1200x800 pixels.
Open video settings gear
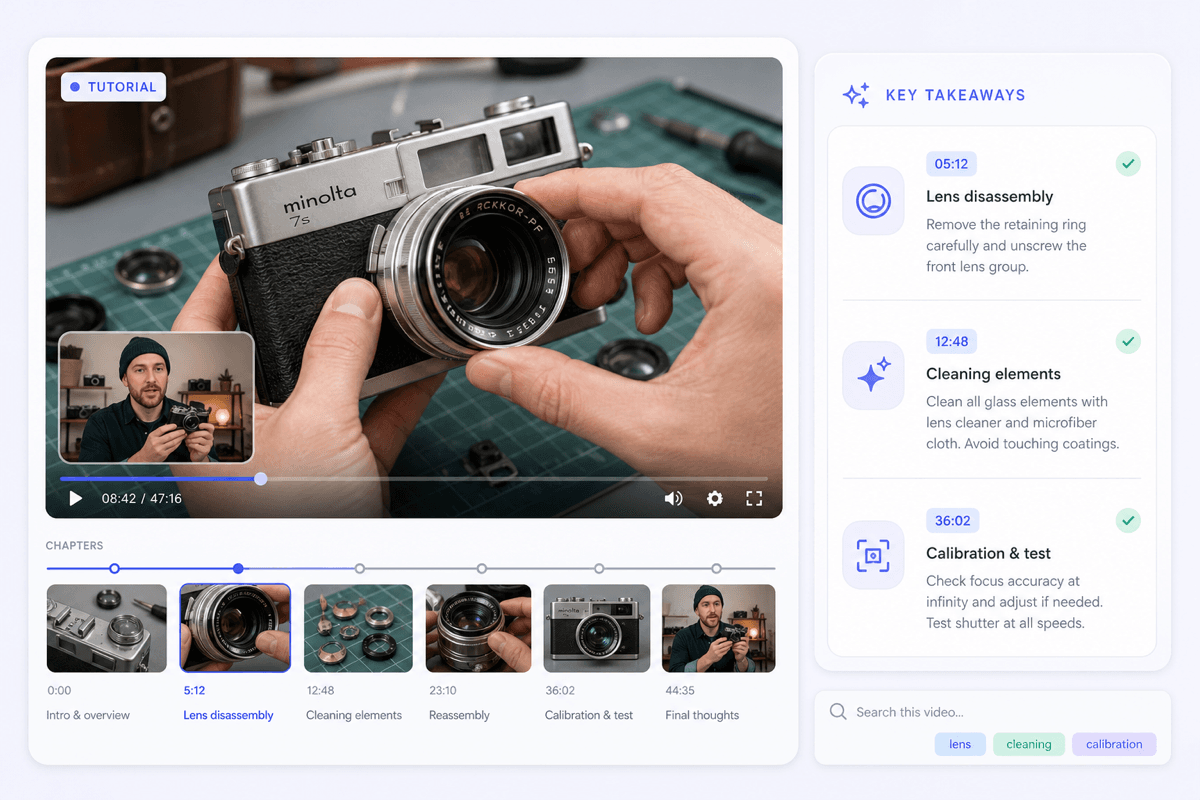point(714,498)
